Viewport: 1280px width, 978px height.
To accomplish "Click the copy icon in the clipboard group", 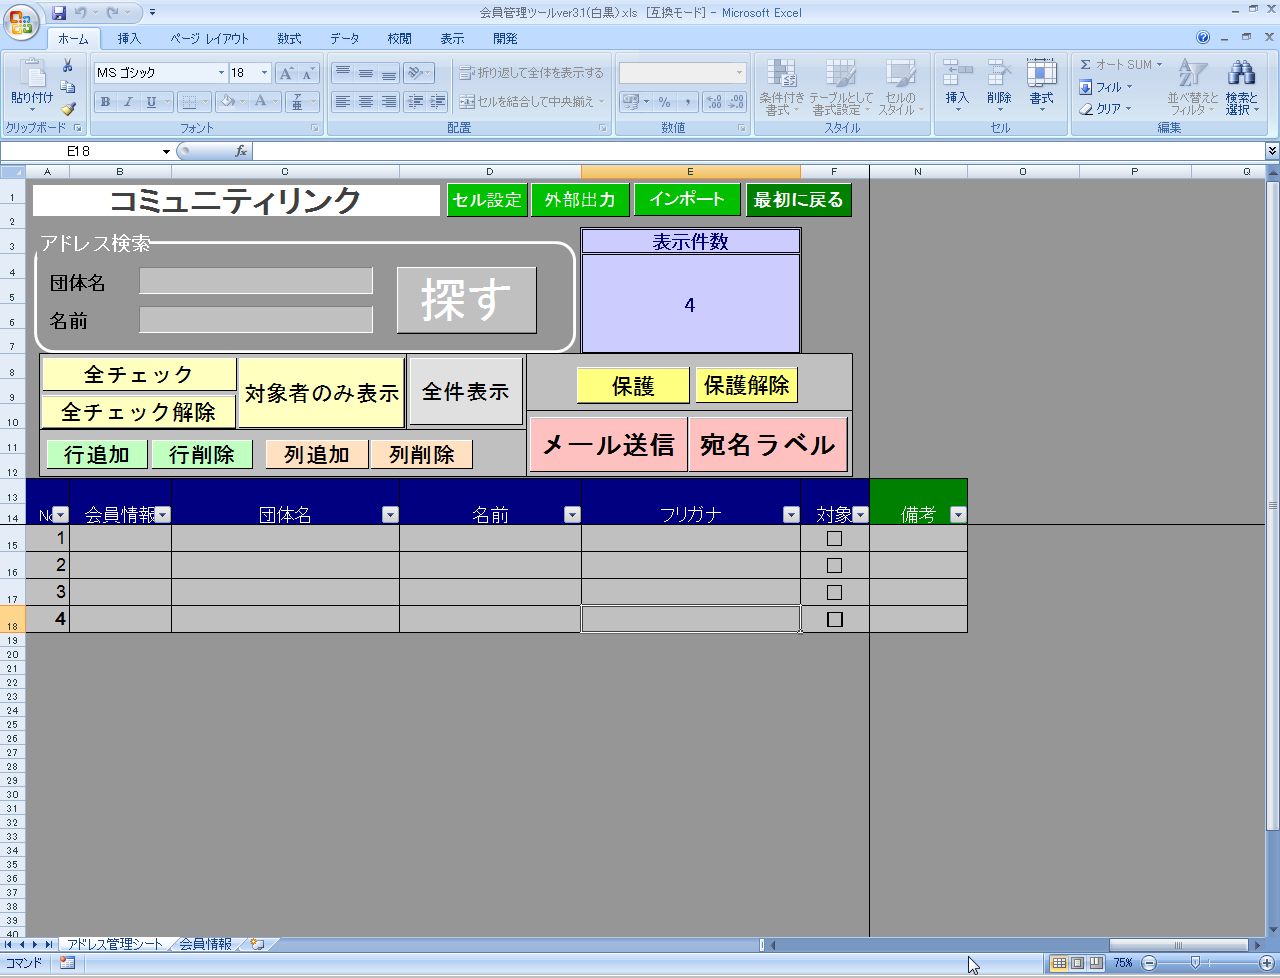I will click(x=68, y=88).
